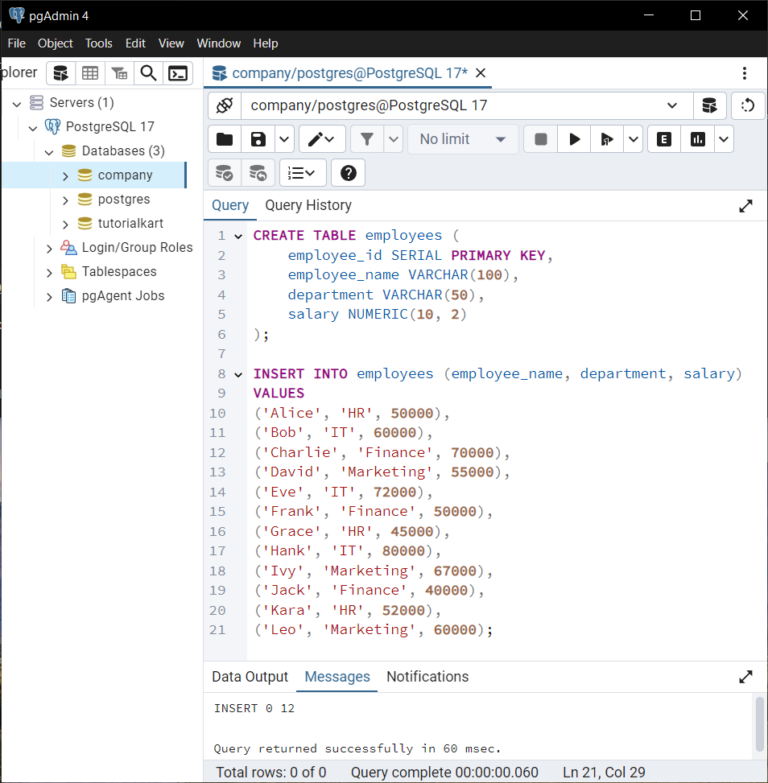
Task: Expand the postgres database node
Action: pyautogui.click(x=65, y=200)
